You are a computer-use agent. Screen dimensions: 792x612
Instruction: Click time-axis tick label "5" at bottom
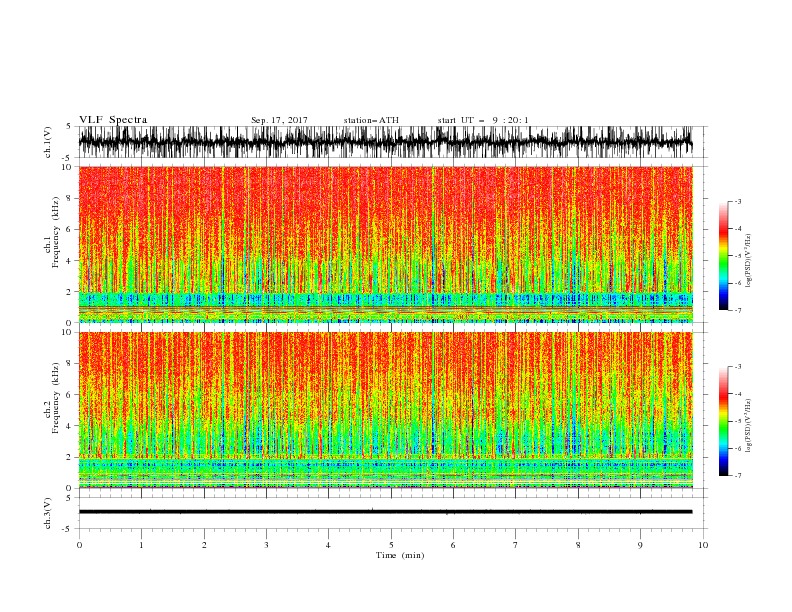click(x=391, y=545)
